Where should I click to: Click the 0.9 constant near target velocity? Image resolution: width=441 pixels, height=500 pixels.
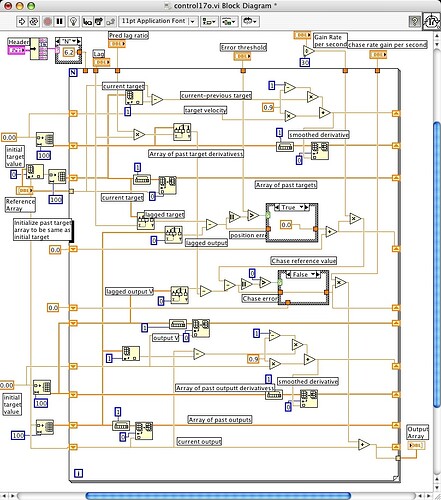pyautogui.click(x=268, y=107)
